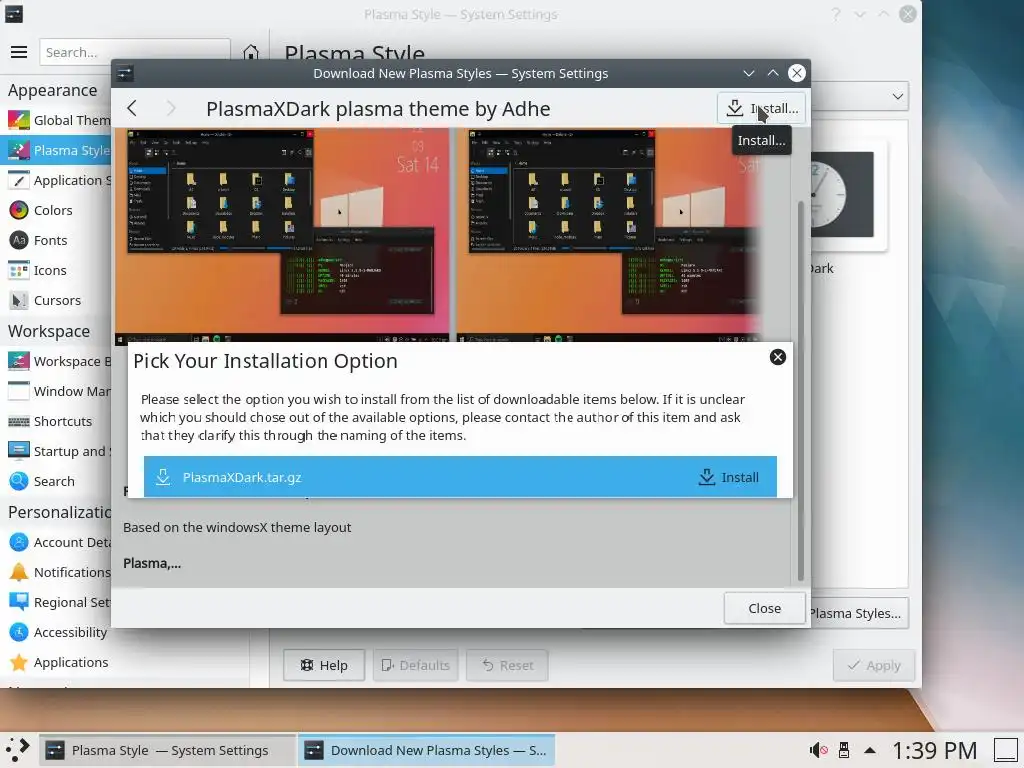
Task: Switch to Download New Plasma Styles taskbar entry
Action: (426, 750)
